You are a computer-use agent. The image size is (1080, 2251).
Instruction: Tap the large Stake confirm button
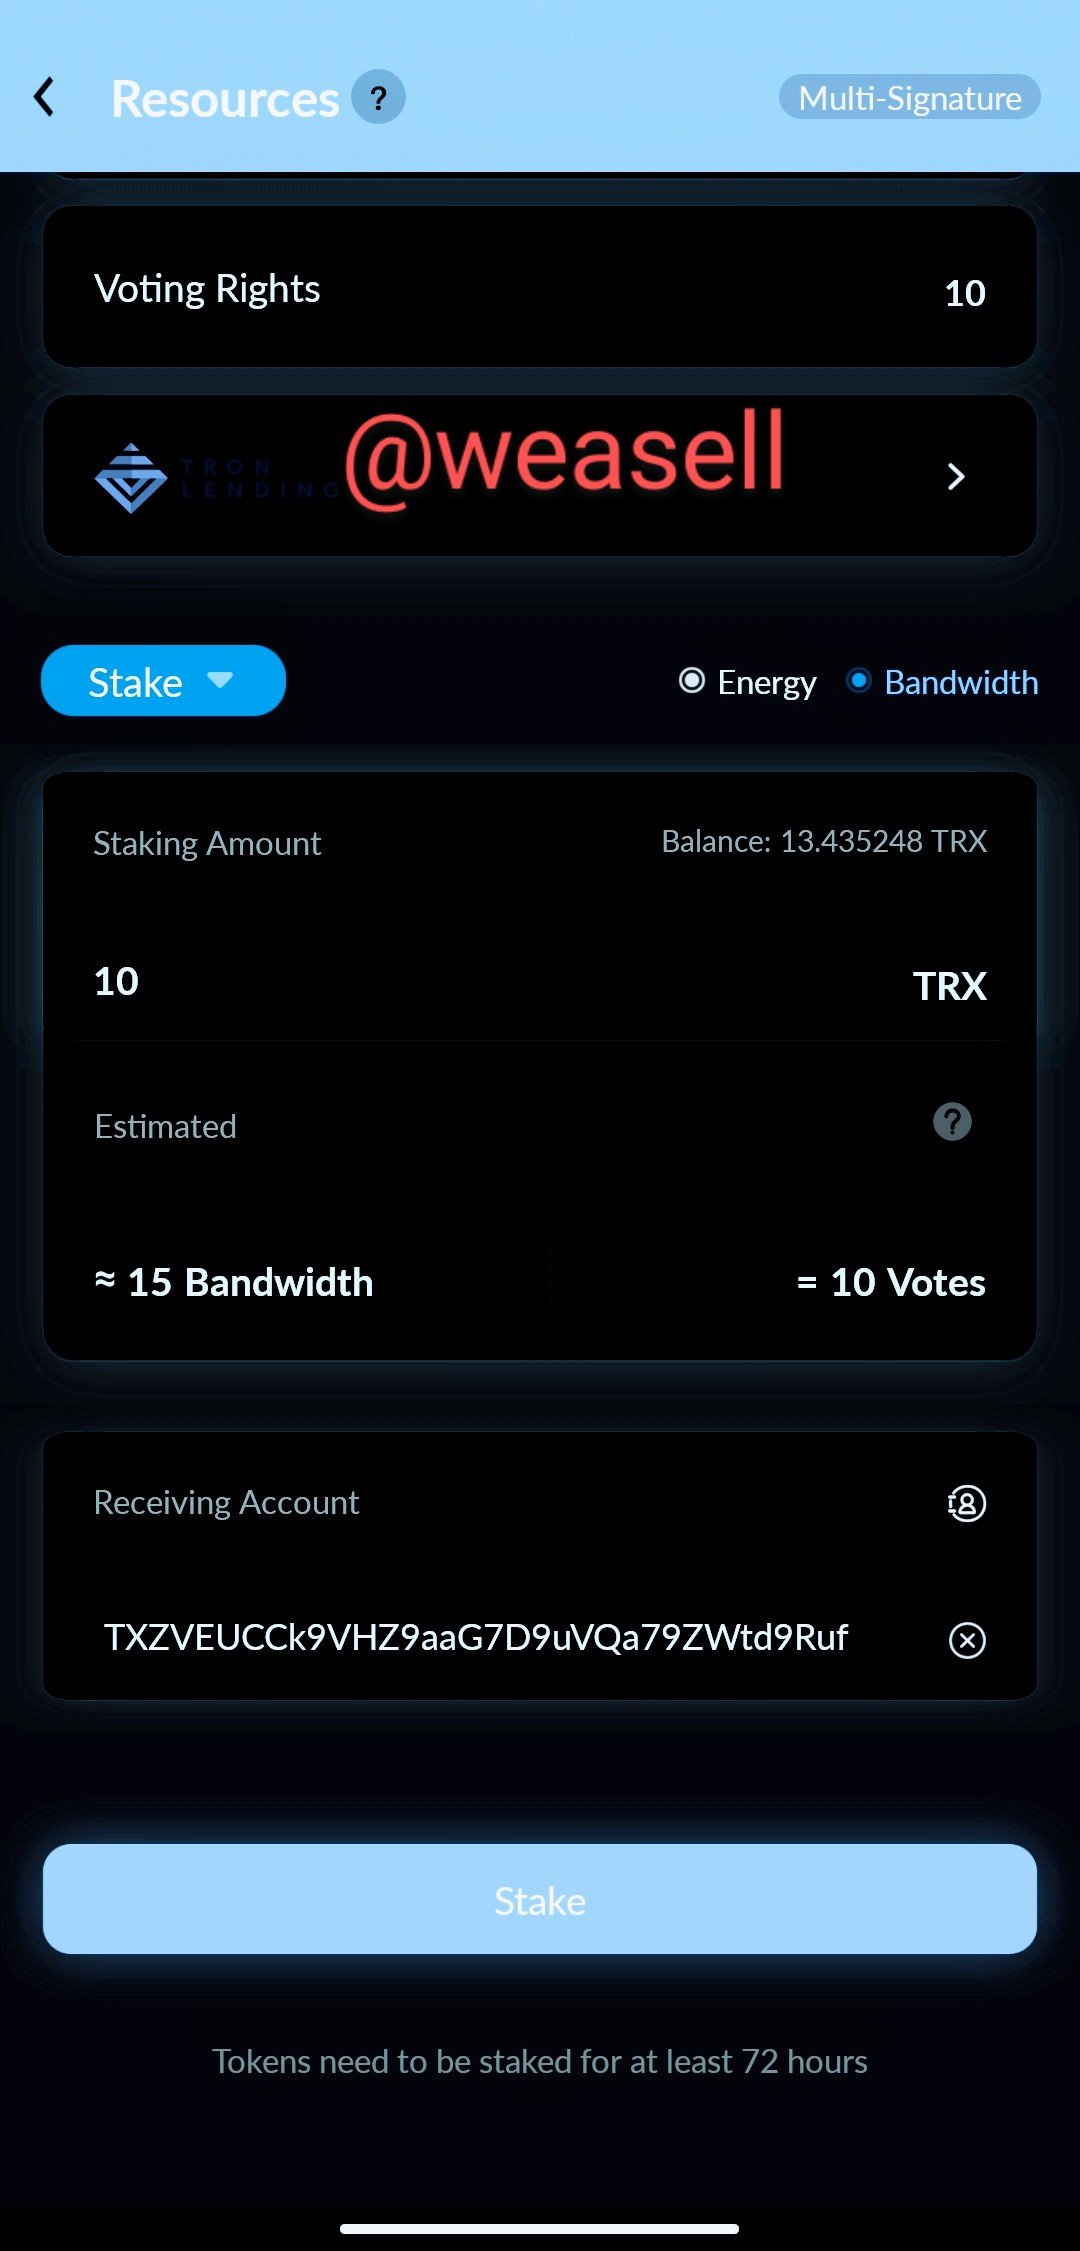pos(540,1899)
